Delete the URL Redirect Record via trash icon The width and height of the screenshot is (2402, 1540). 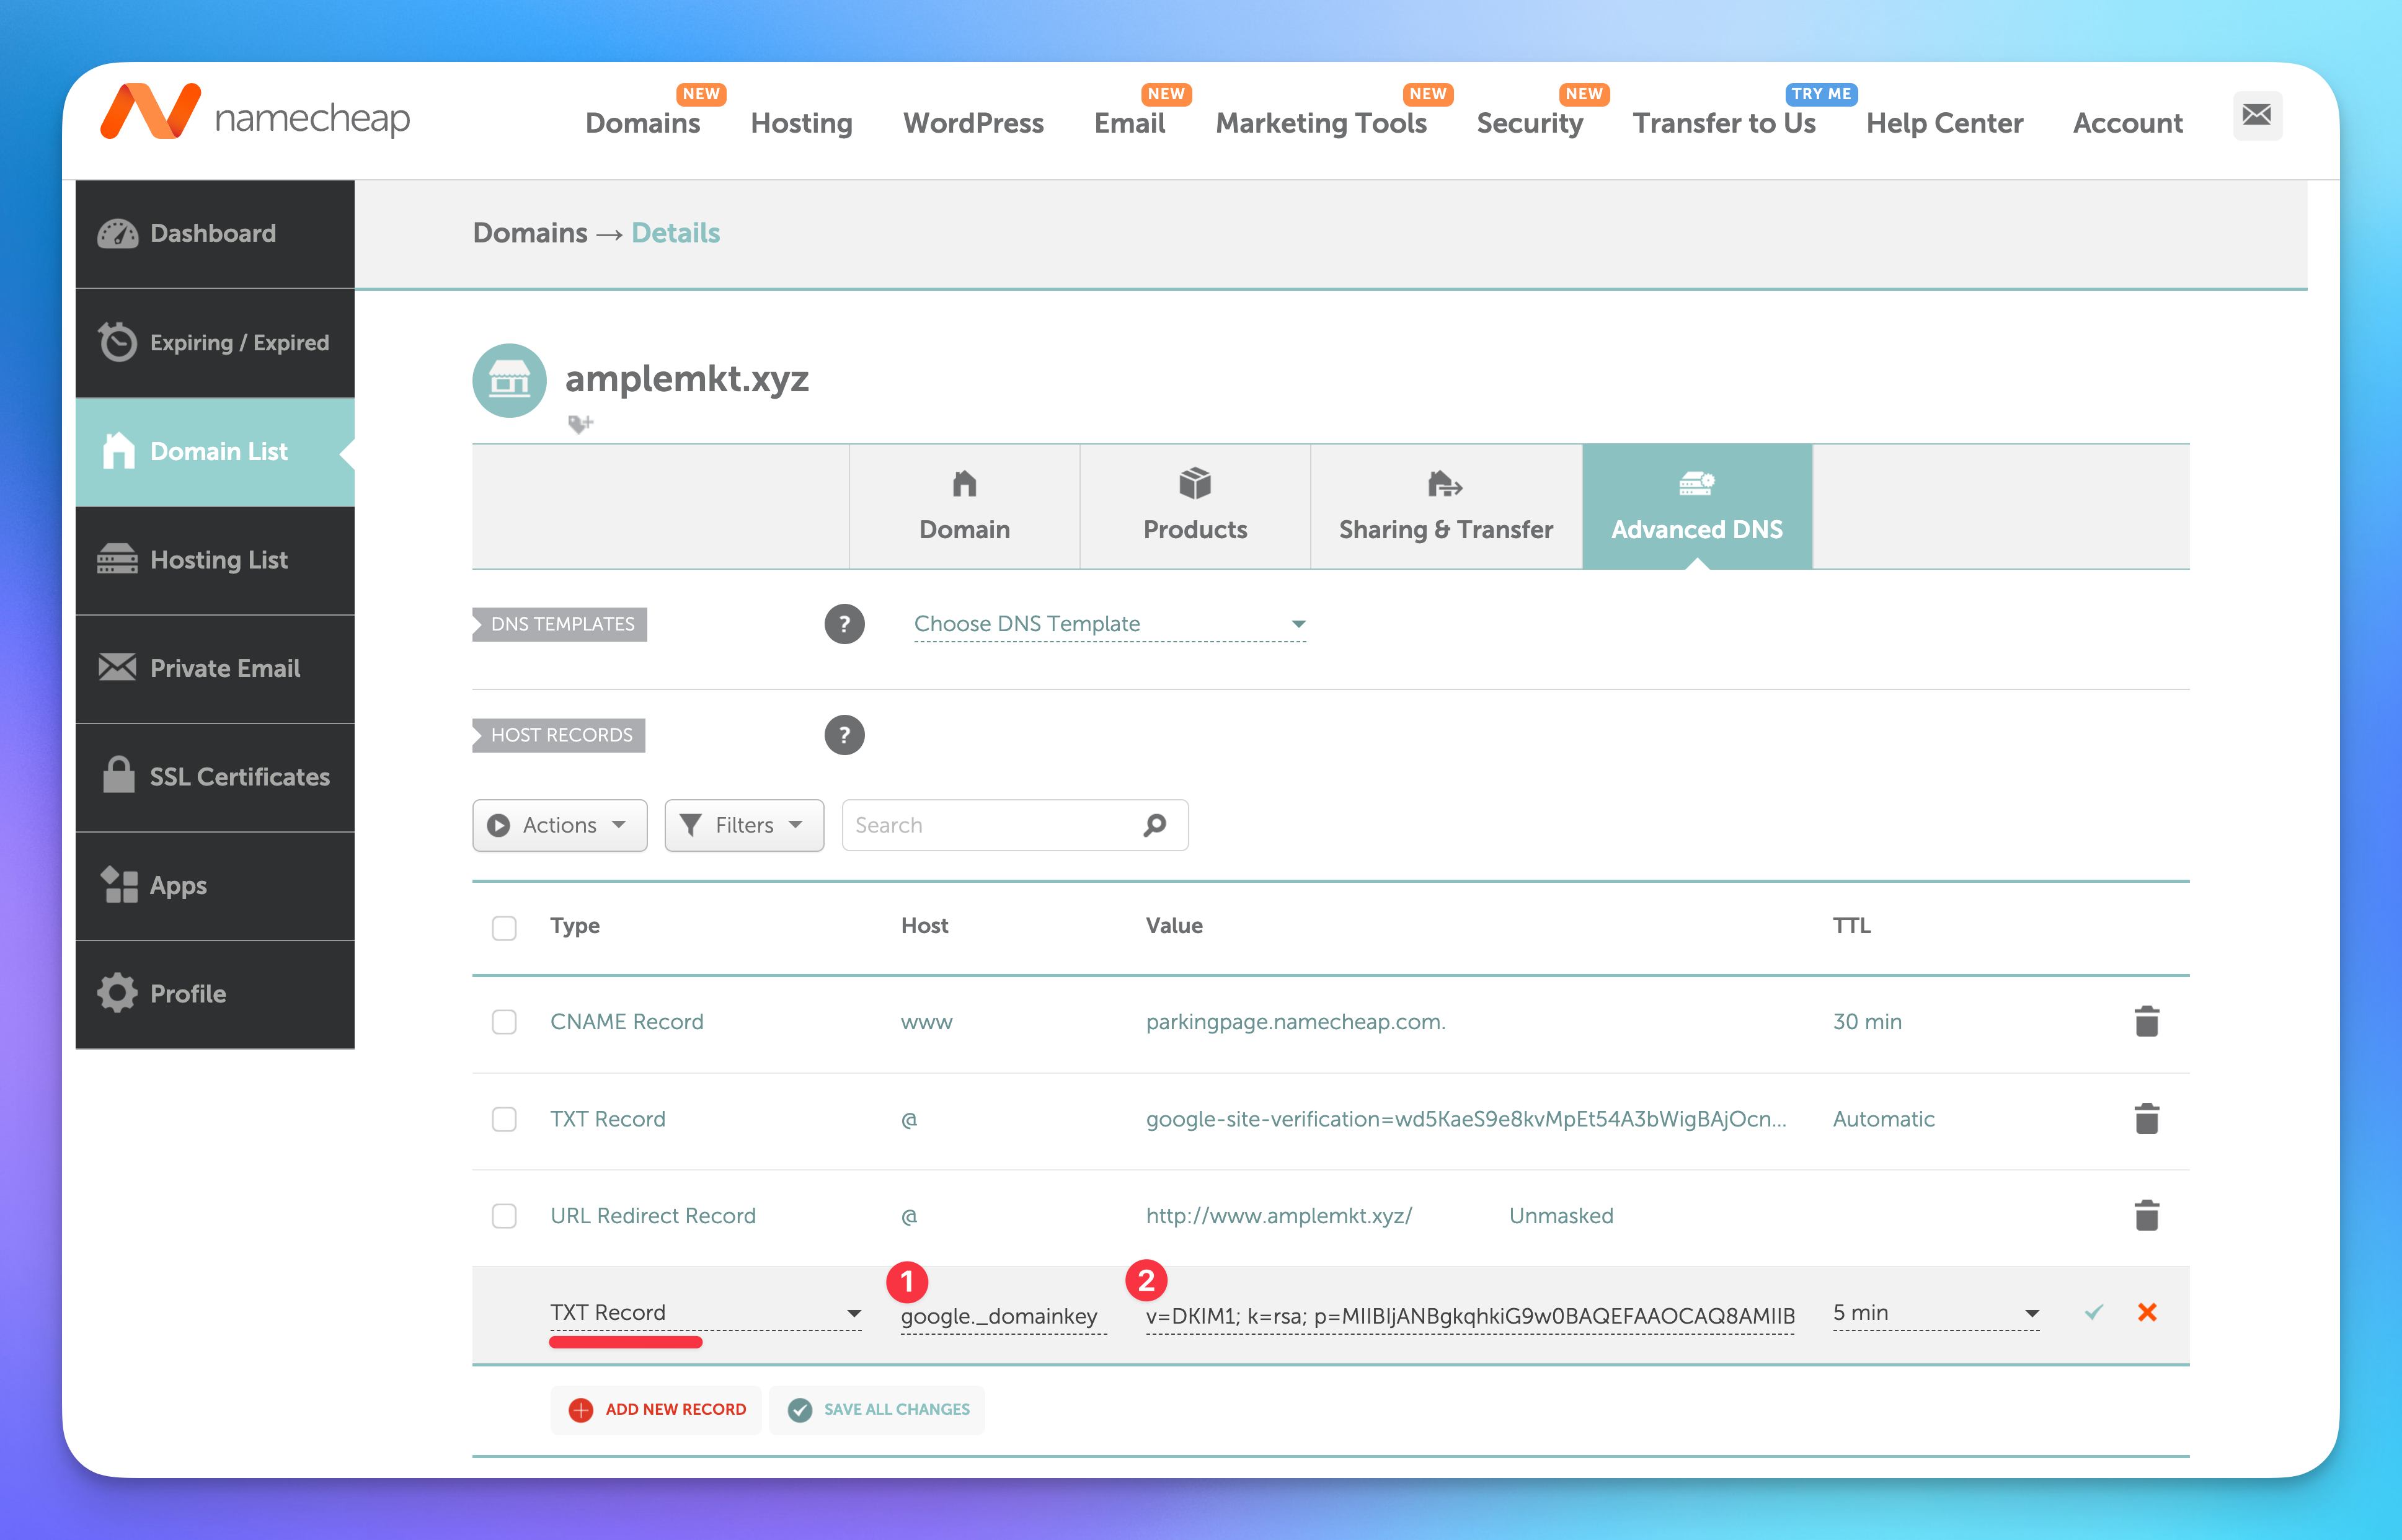(2146, 1215)
